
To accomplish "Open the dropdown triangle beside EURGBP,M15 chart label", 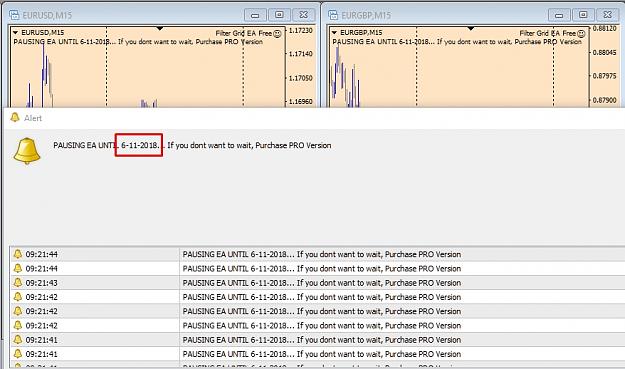I will 334,33.
